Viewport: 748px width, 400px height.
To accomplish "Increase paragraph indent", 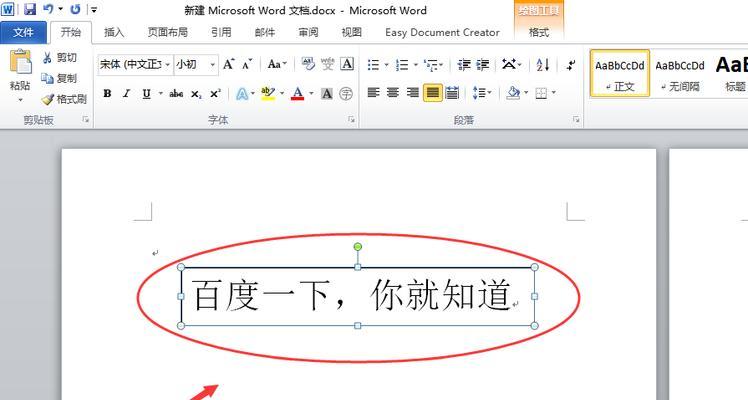I will point(483,64).
